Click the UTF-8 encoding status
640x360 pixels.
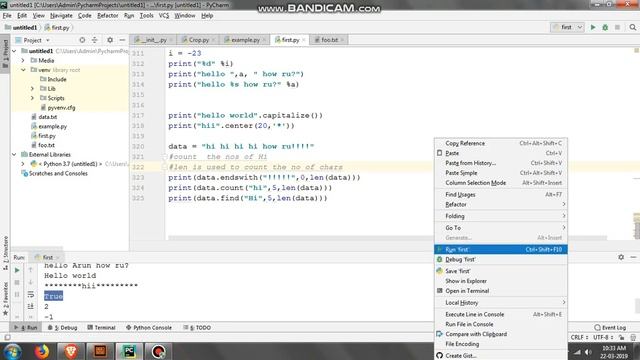(x=603, y=337)
